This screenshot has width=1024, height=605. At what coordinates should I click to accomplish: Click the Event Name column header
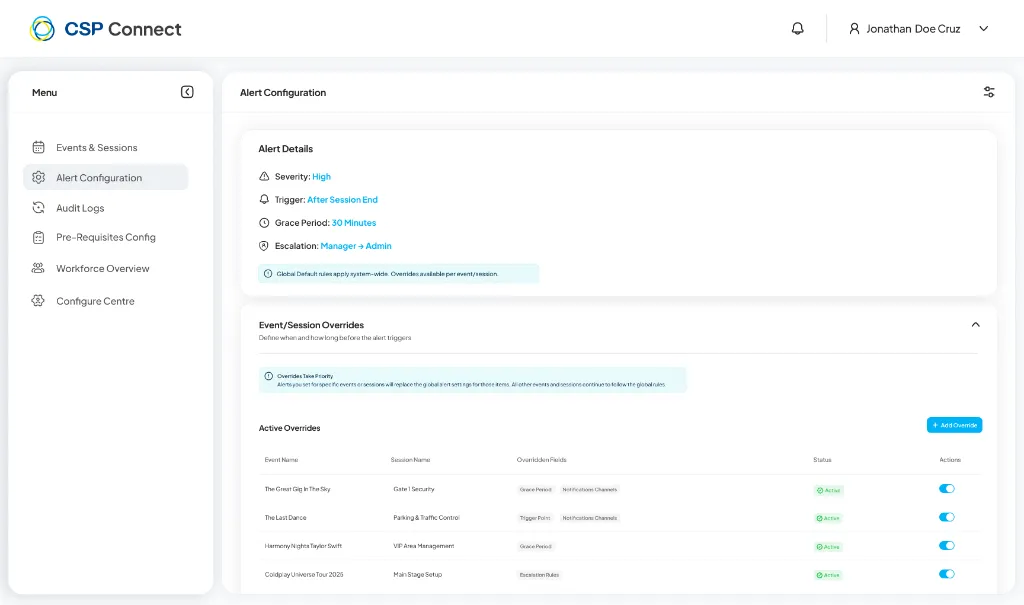tap(281, 460)
